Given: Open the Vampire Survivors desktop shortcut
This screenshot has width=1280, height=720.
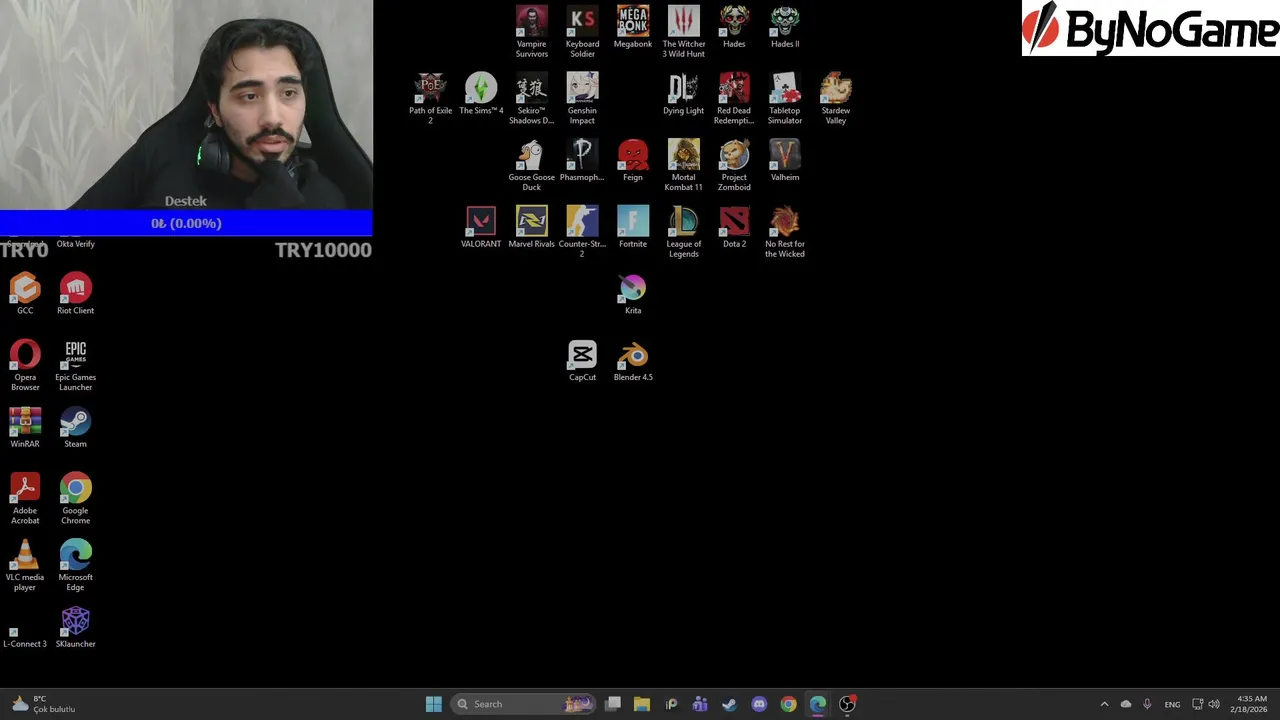Looking at the screenshot, I should [532, 31].
